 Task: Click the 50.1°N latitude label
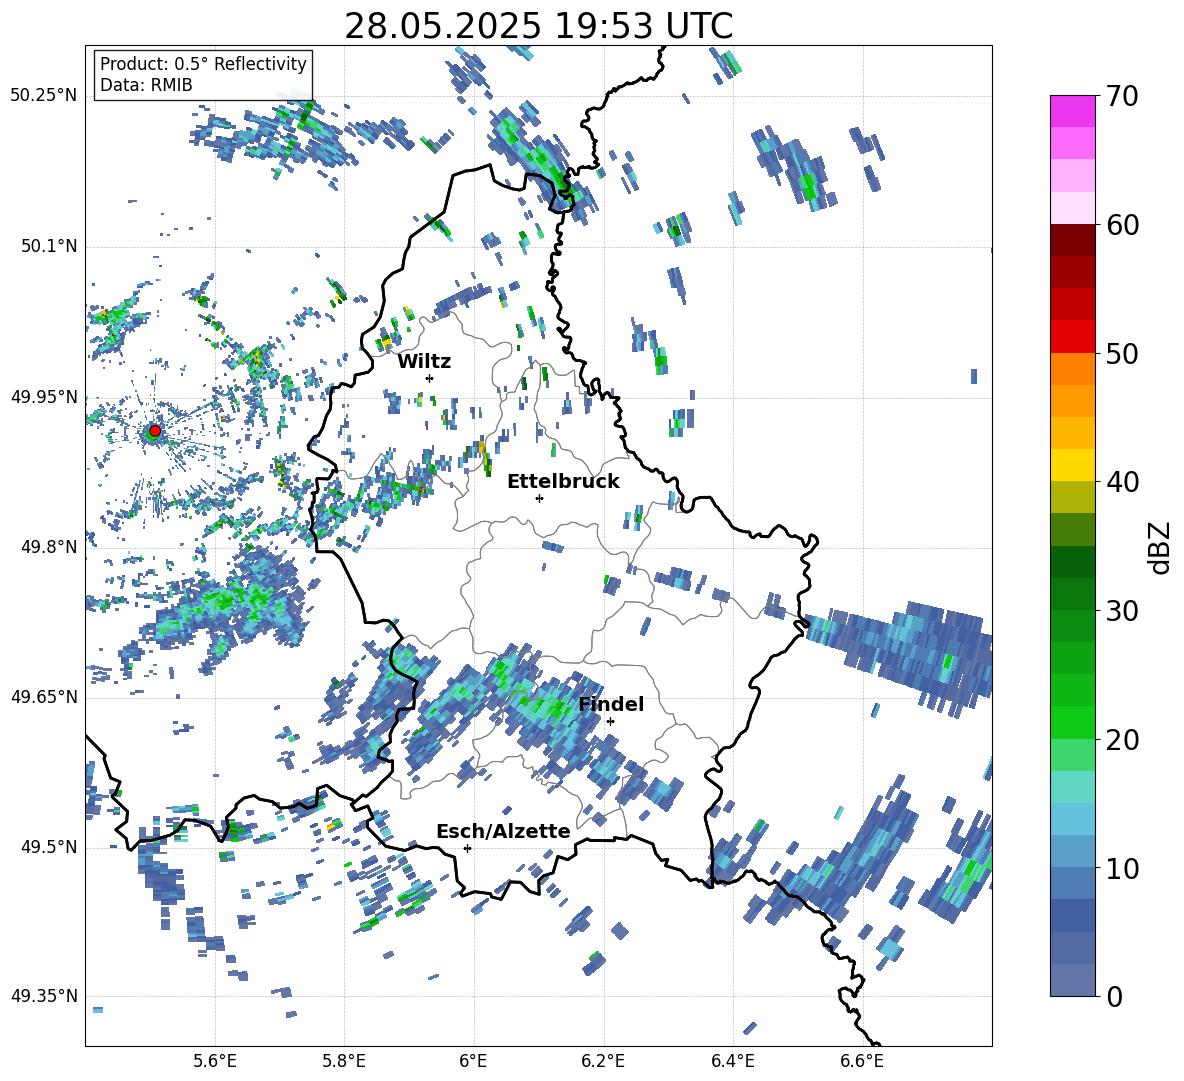tap(49, 247)
